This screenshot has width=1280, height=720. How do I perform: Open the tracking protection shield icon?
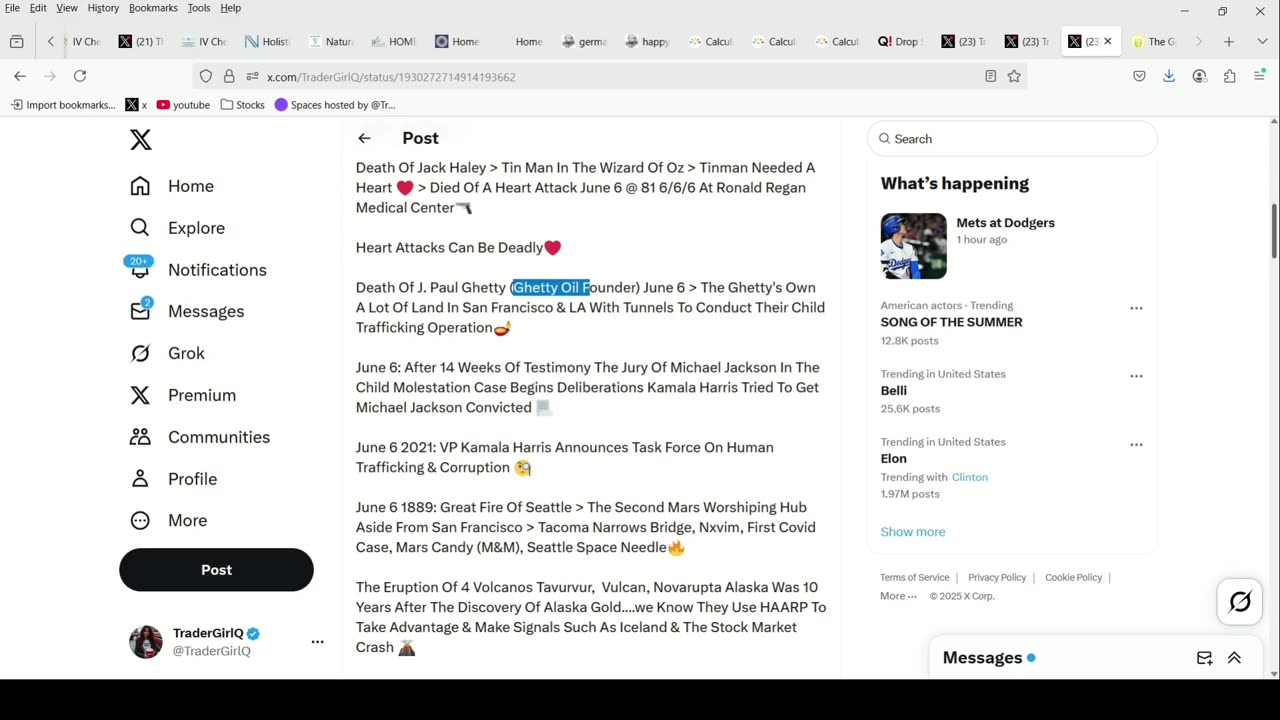pyautogui.click(x=206, y=76)
